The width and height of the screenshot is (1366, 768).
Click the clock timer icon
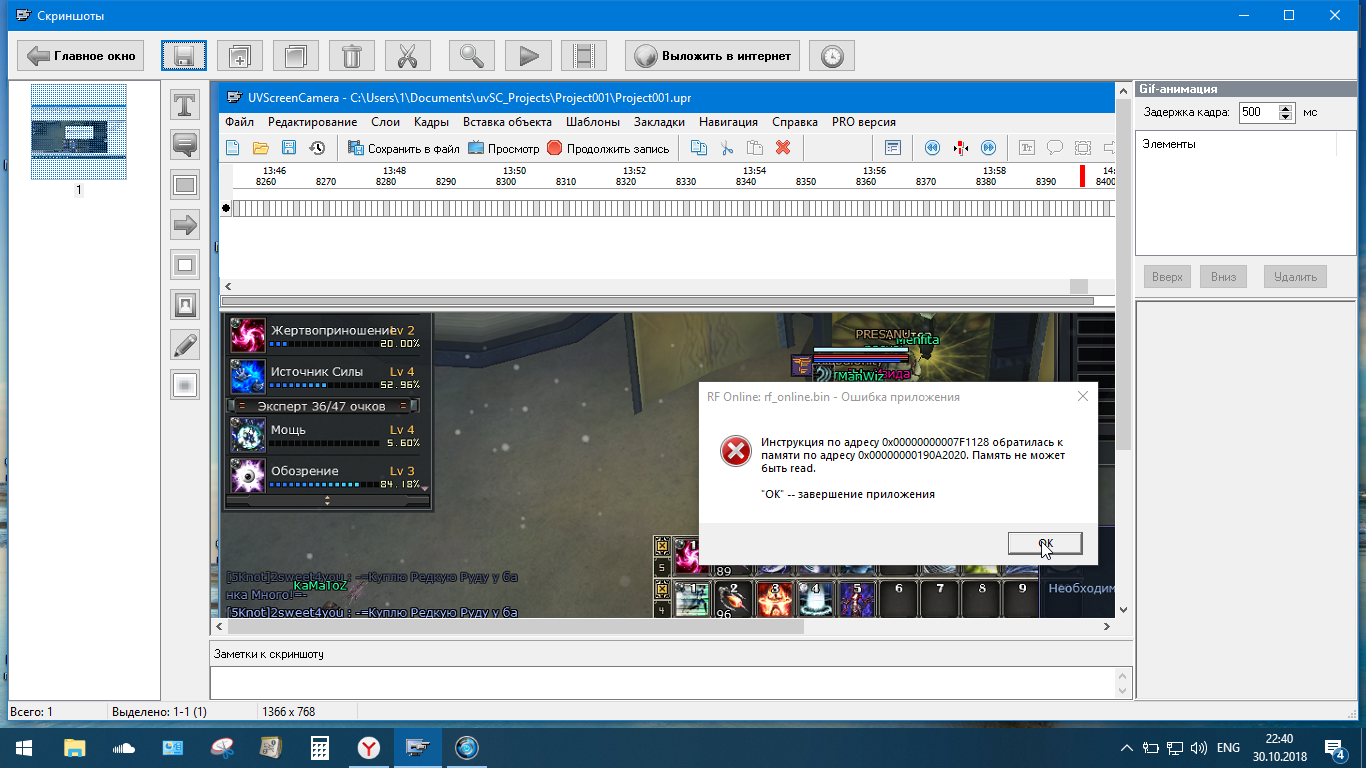click(832, 56)
